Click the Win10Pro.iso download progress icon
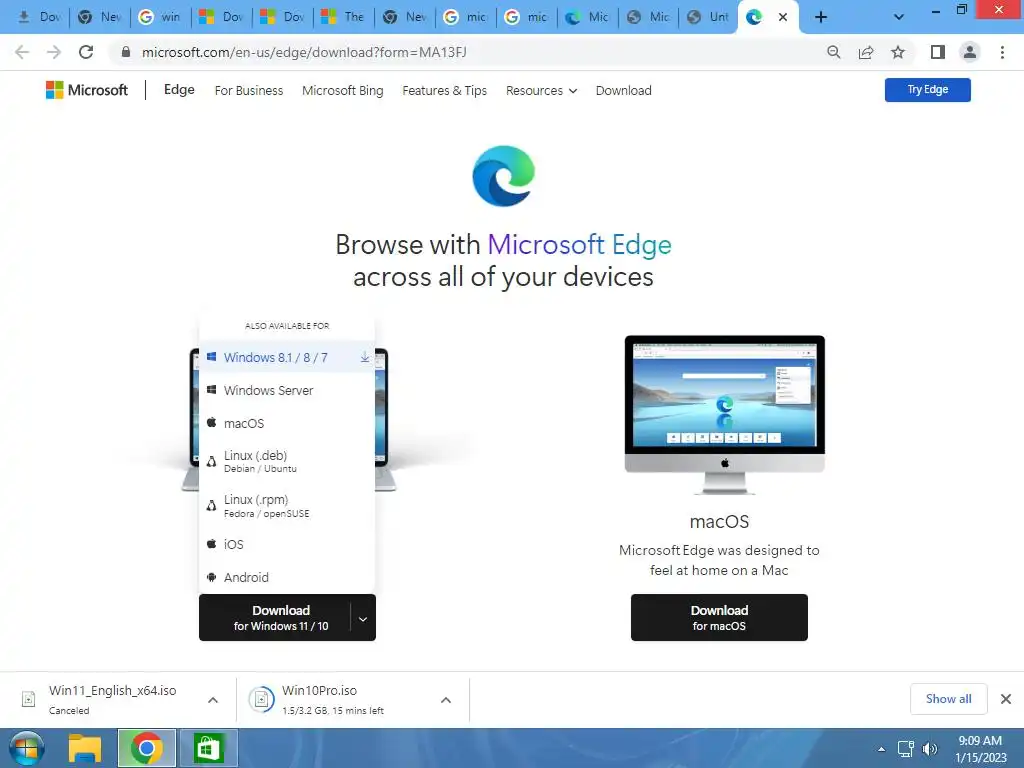 point(261,699)
